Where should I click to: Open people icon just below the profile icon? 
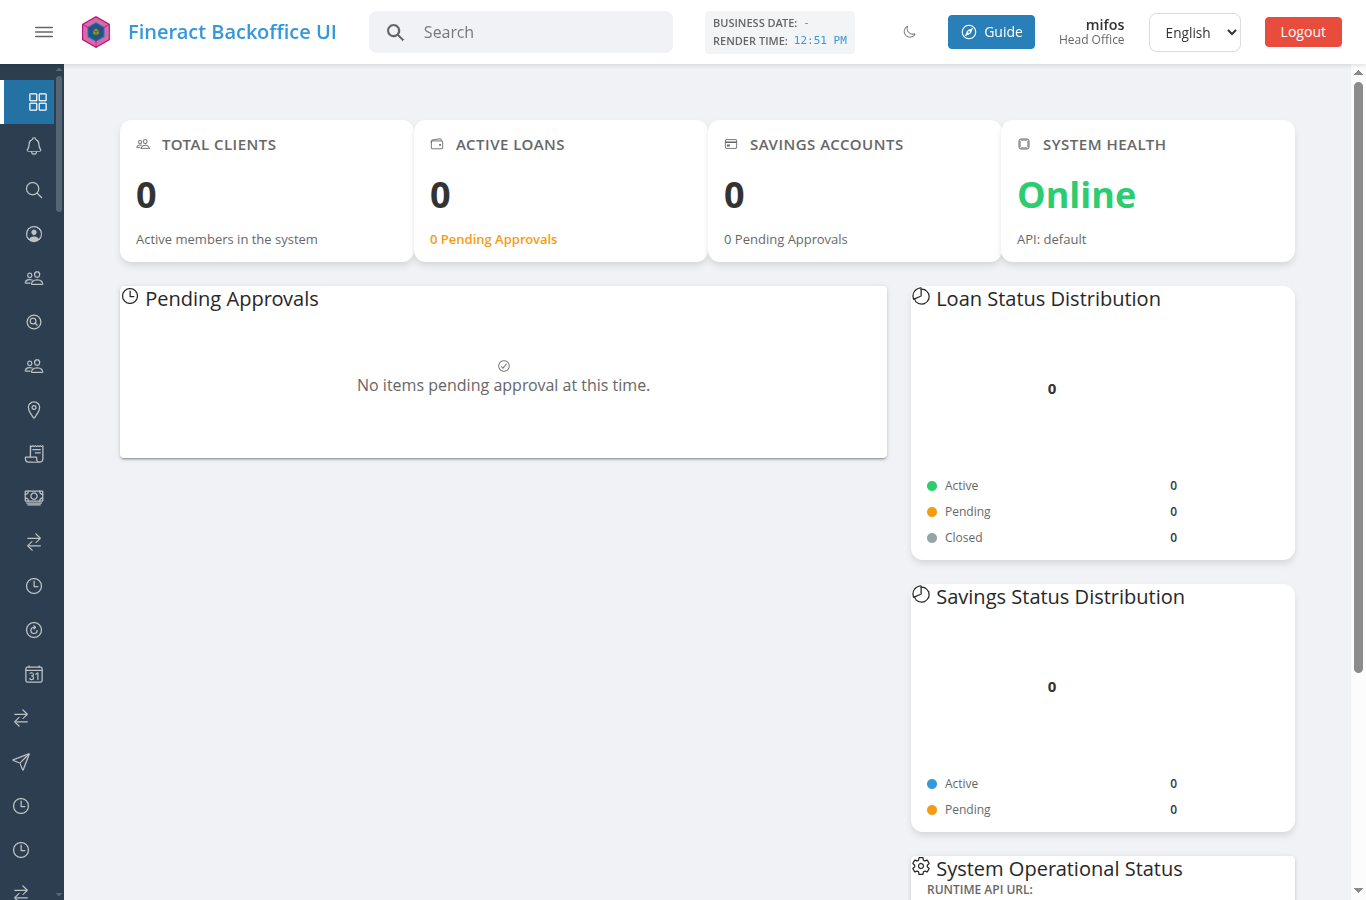34,278
